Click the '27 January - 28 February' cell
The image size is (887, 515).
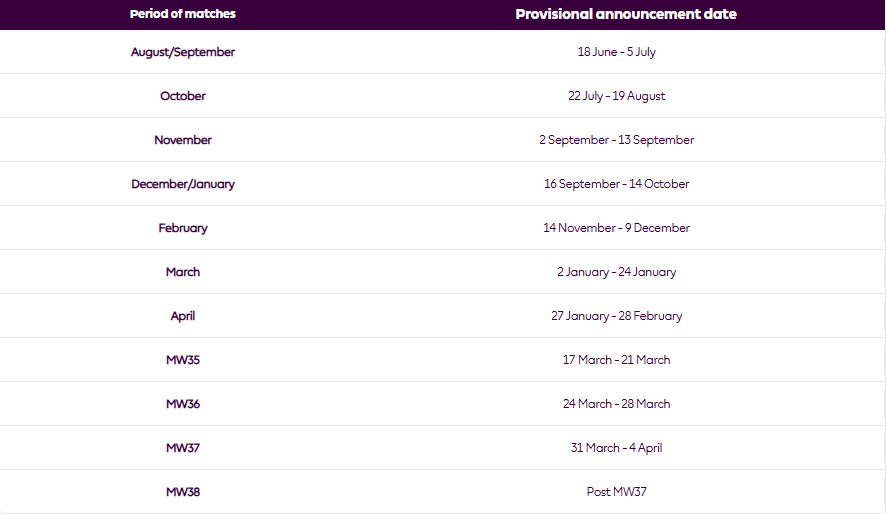(617, 316)
